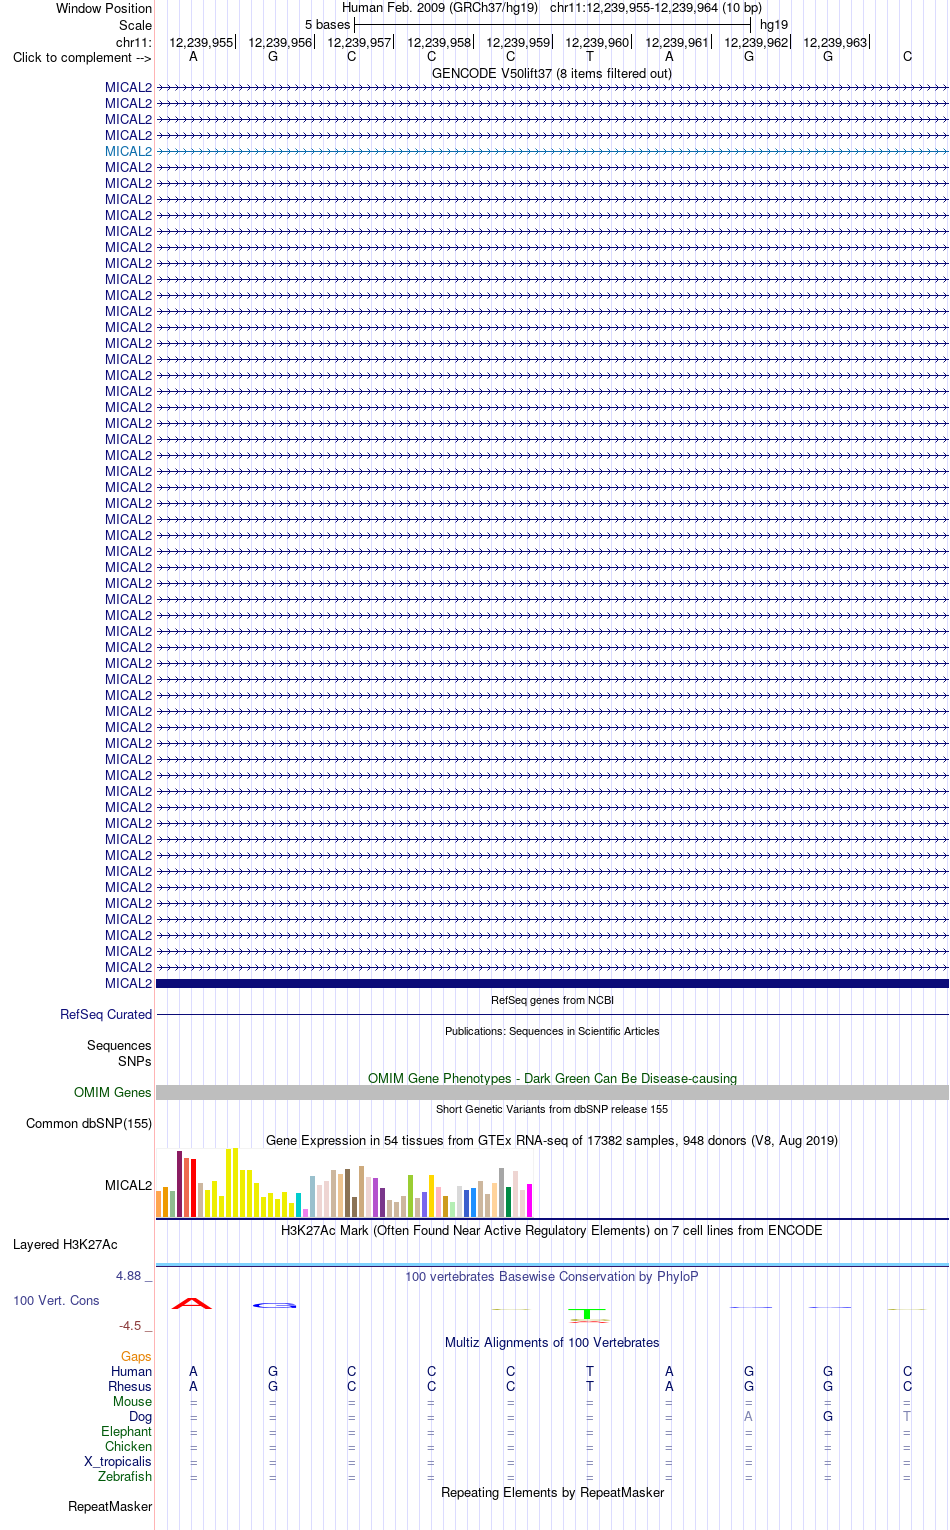Click the light blue MICAL2 transcript label

point(128,151)
